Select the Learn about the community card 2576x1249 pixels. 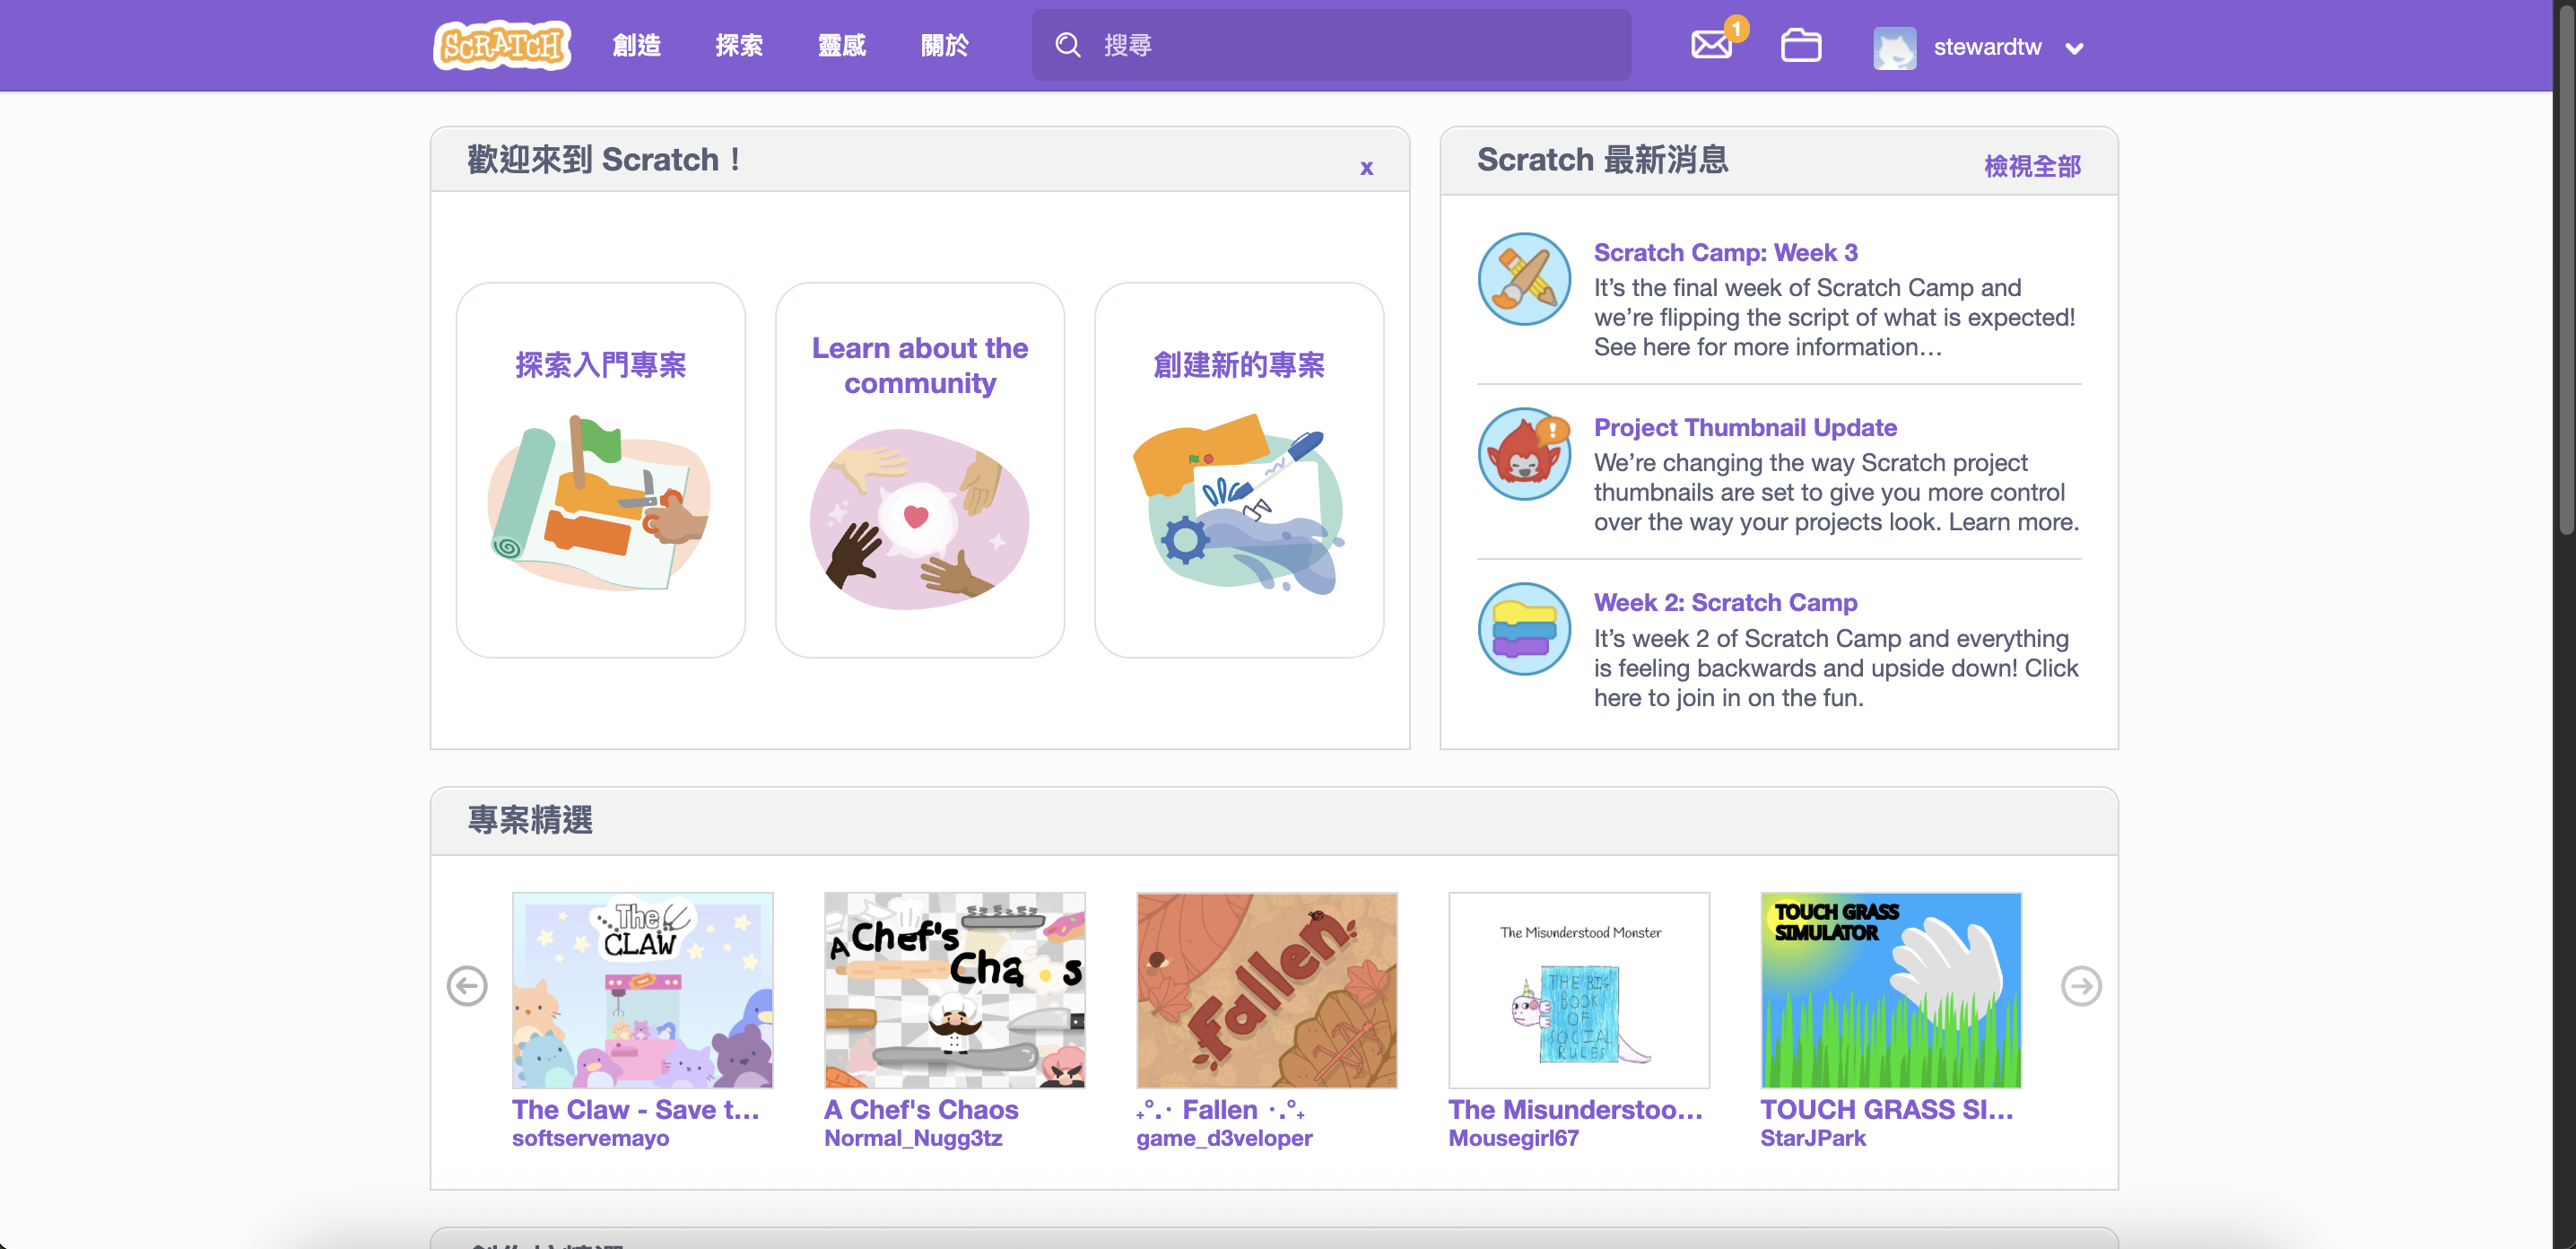pos(919,470)
